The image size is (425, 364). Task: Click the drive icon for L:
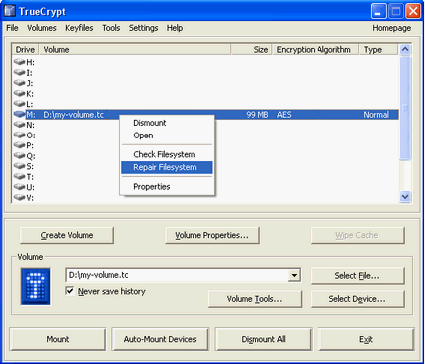pos(20,104)
